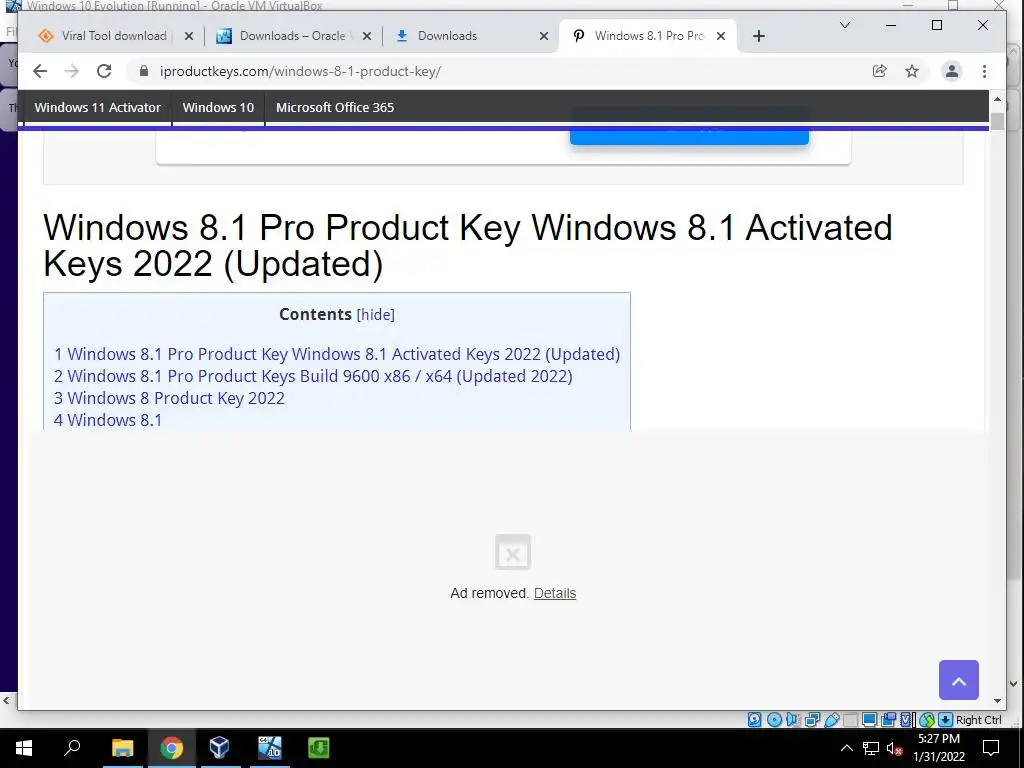Screen dimensions: 1024x768
Task: Open Windows 11 Activator menu item
Action: [97, 107]
